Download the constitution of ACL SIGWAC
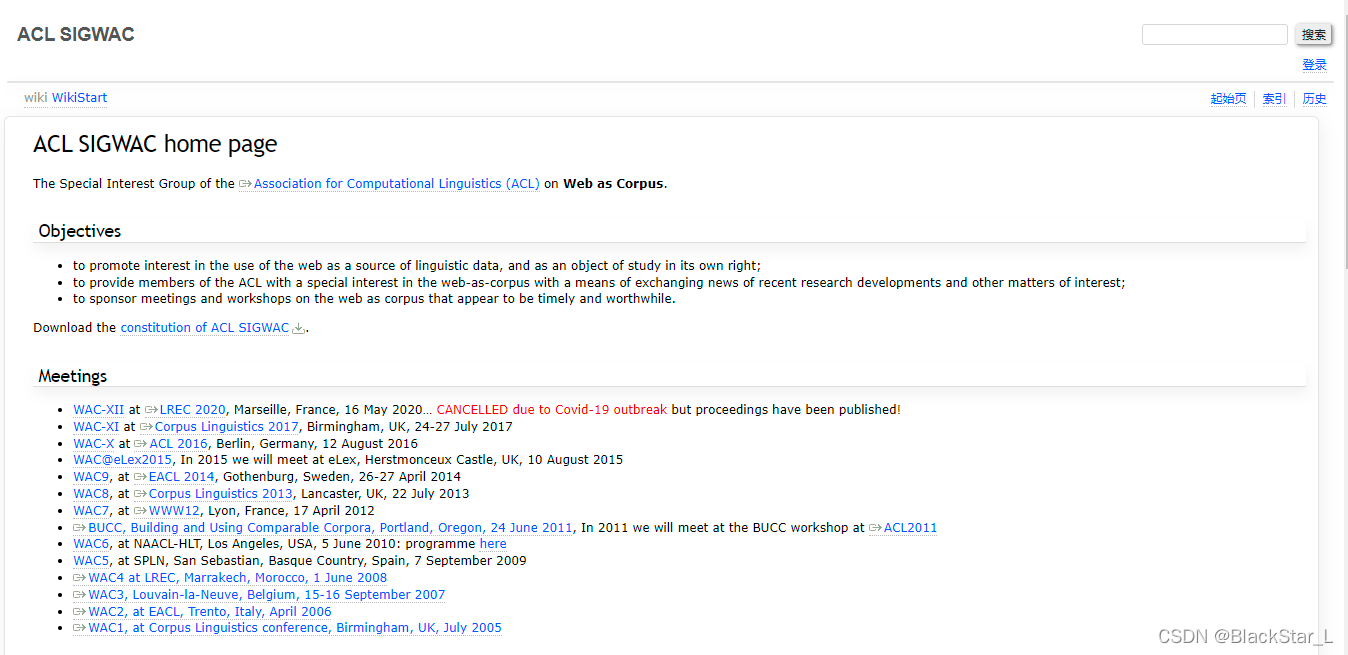 (204, 328)
